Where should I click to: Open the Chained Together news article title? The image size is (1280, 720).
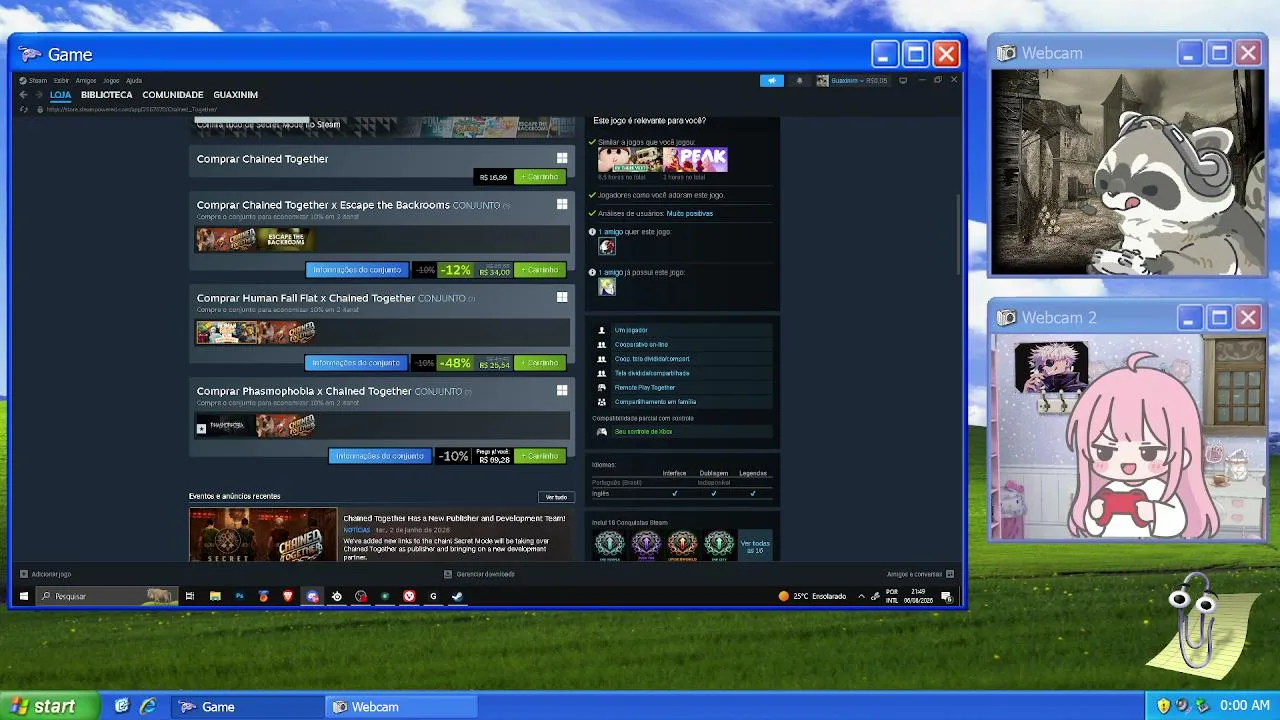[x=454, y=519]
